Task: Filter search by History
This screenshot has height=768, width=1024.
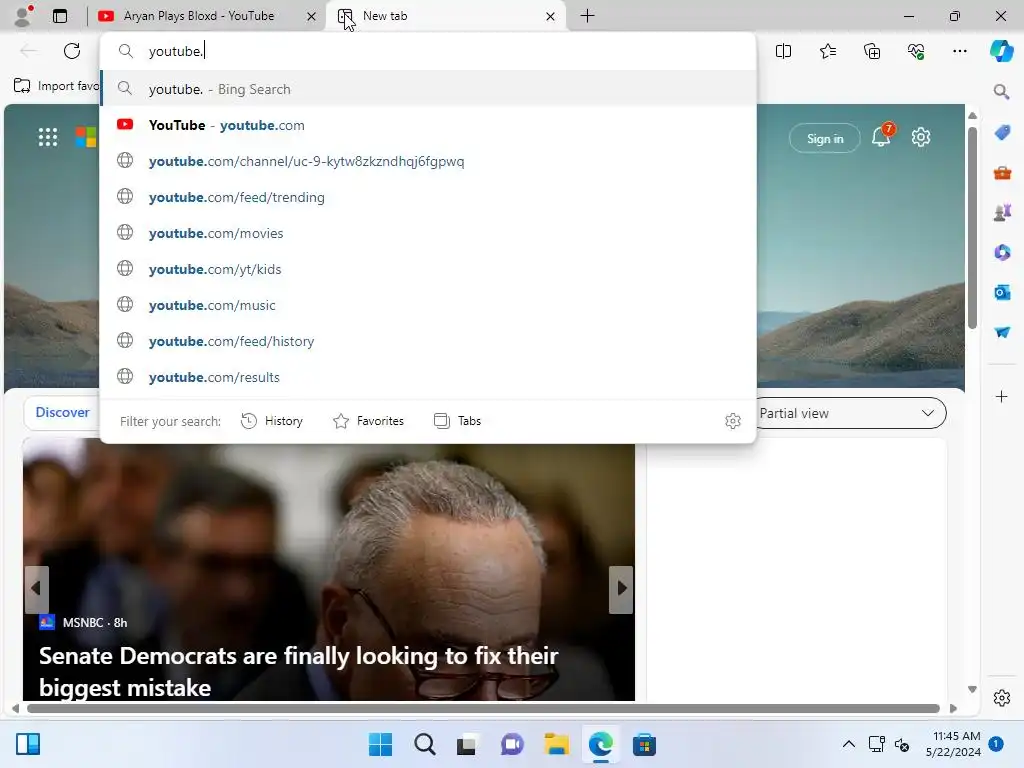Action: pyautogui.click(x=272, y=421)
